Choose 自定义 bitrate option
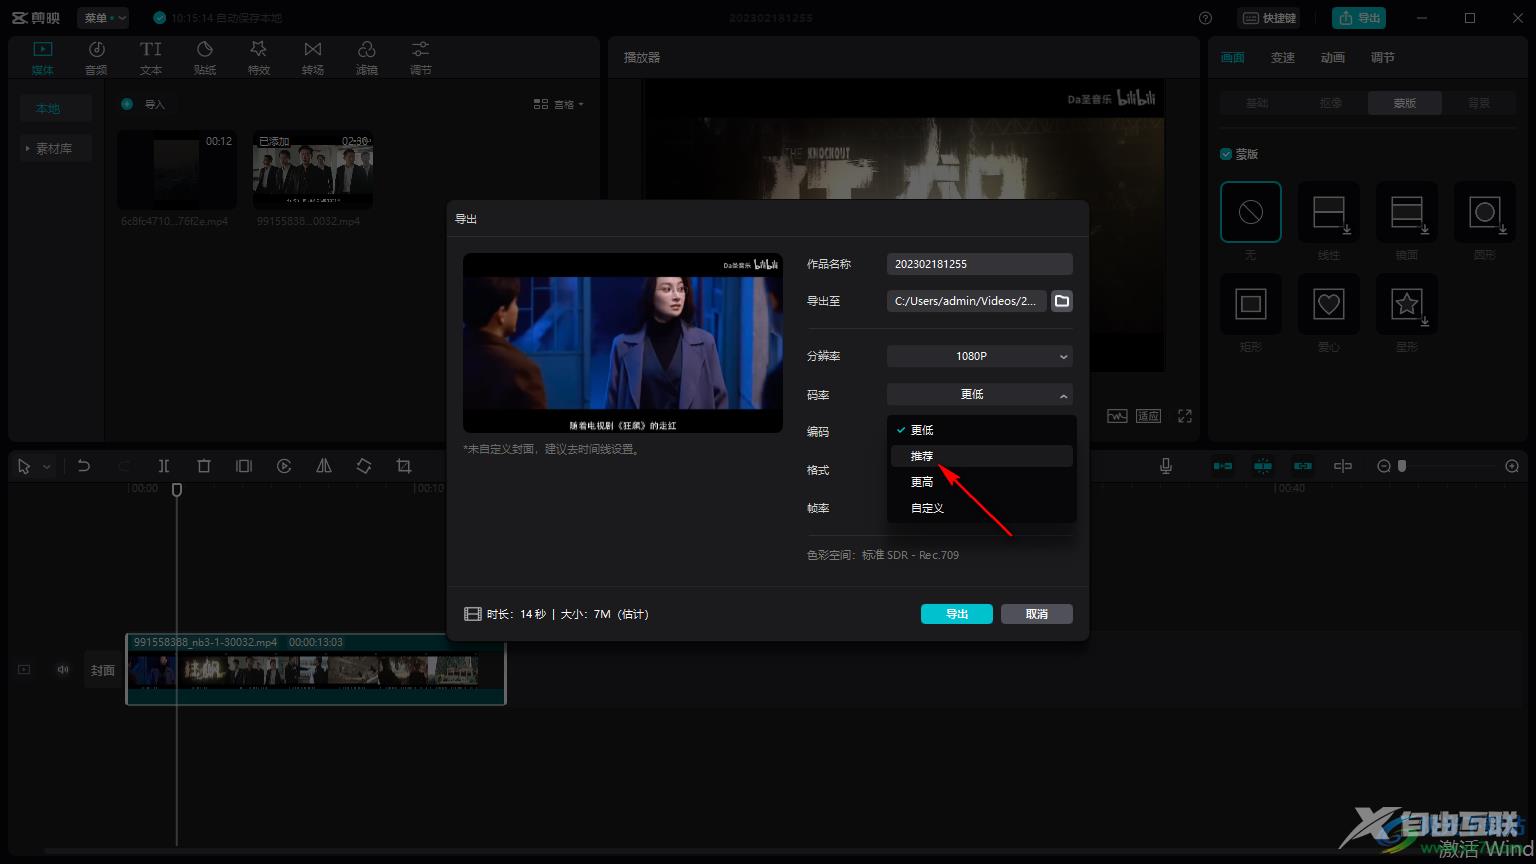The width and height of the screenshot is (1536, 864). point(982,508)
